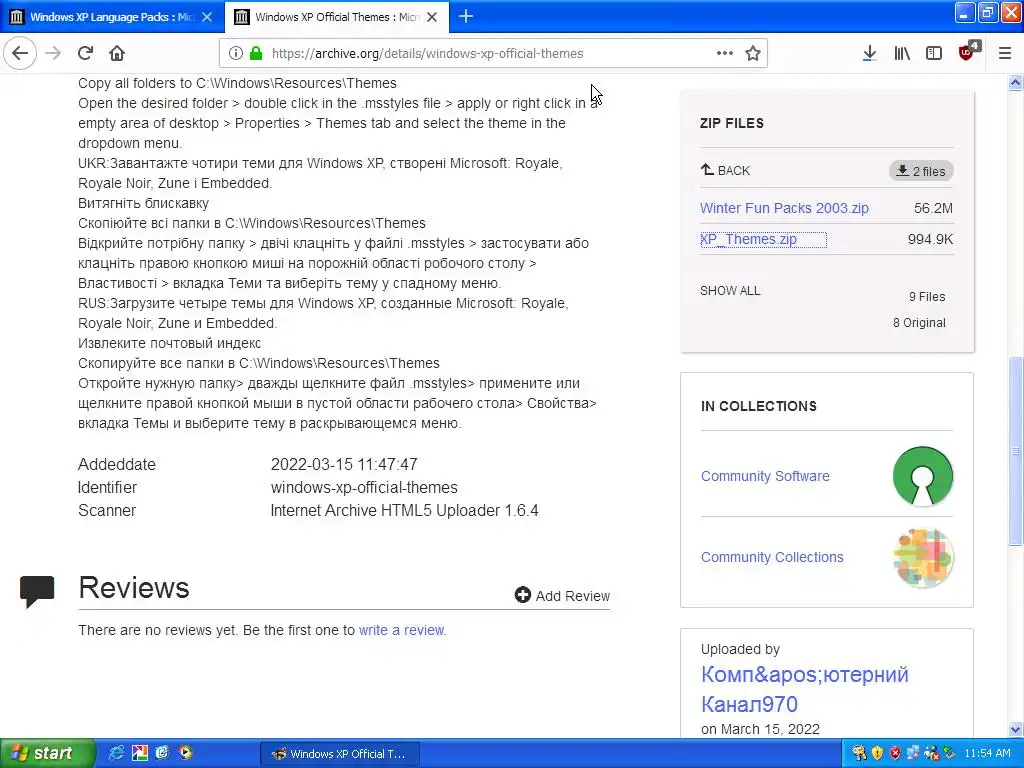The width and height of the screenshot is (1024, 768).
Task: Open the Community Software collection link
Action: coord(765,476)
